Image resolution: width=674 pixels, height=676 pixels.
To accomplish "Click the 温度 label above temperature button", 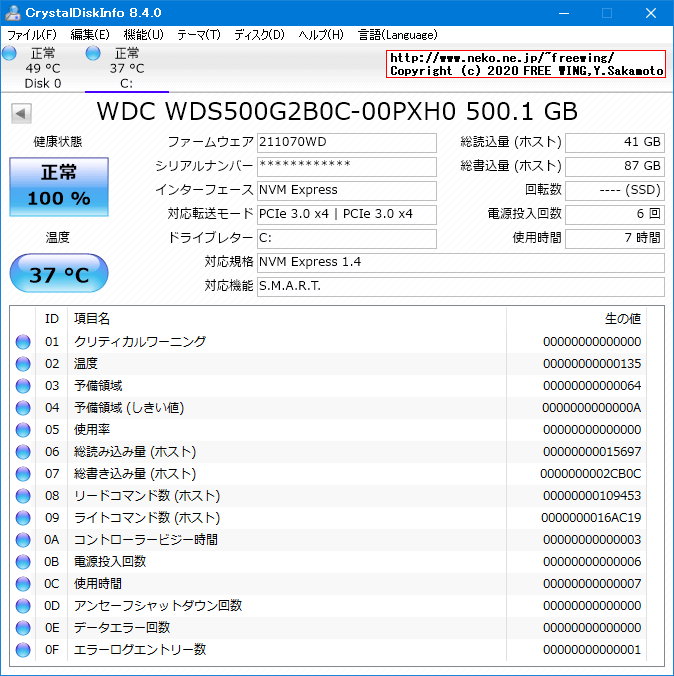I will click(58, 238).
